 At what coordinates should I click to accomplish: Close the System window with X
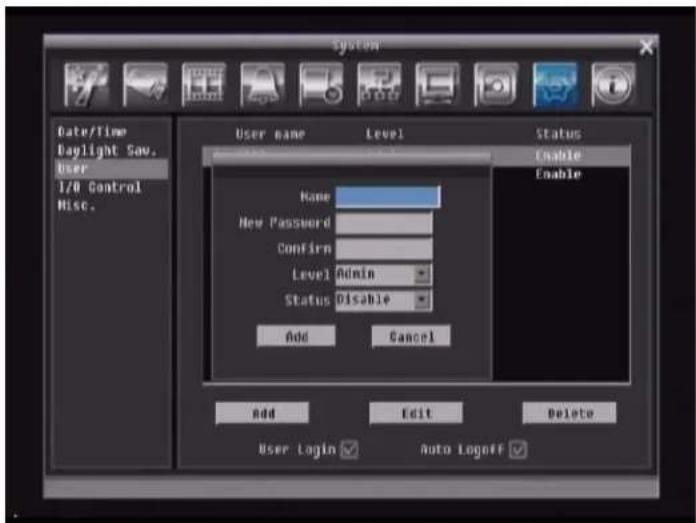click(x=646, y=47)
